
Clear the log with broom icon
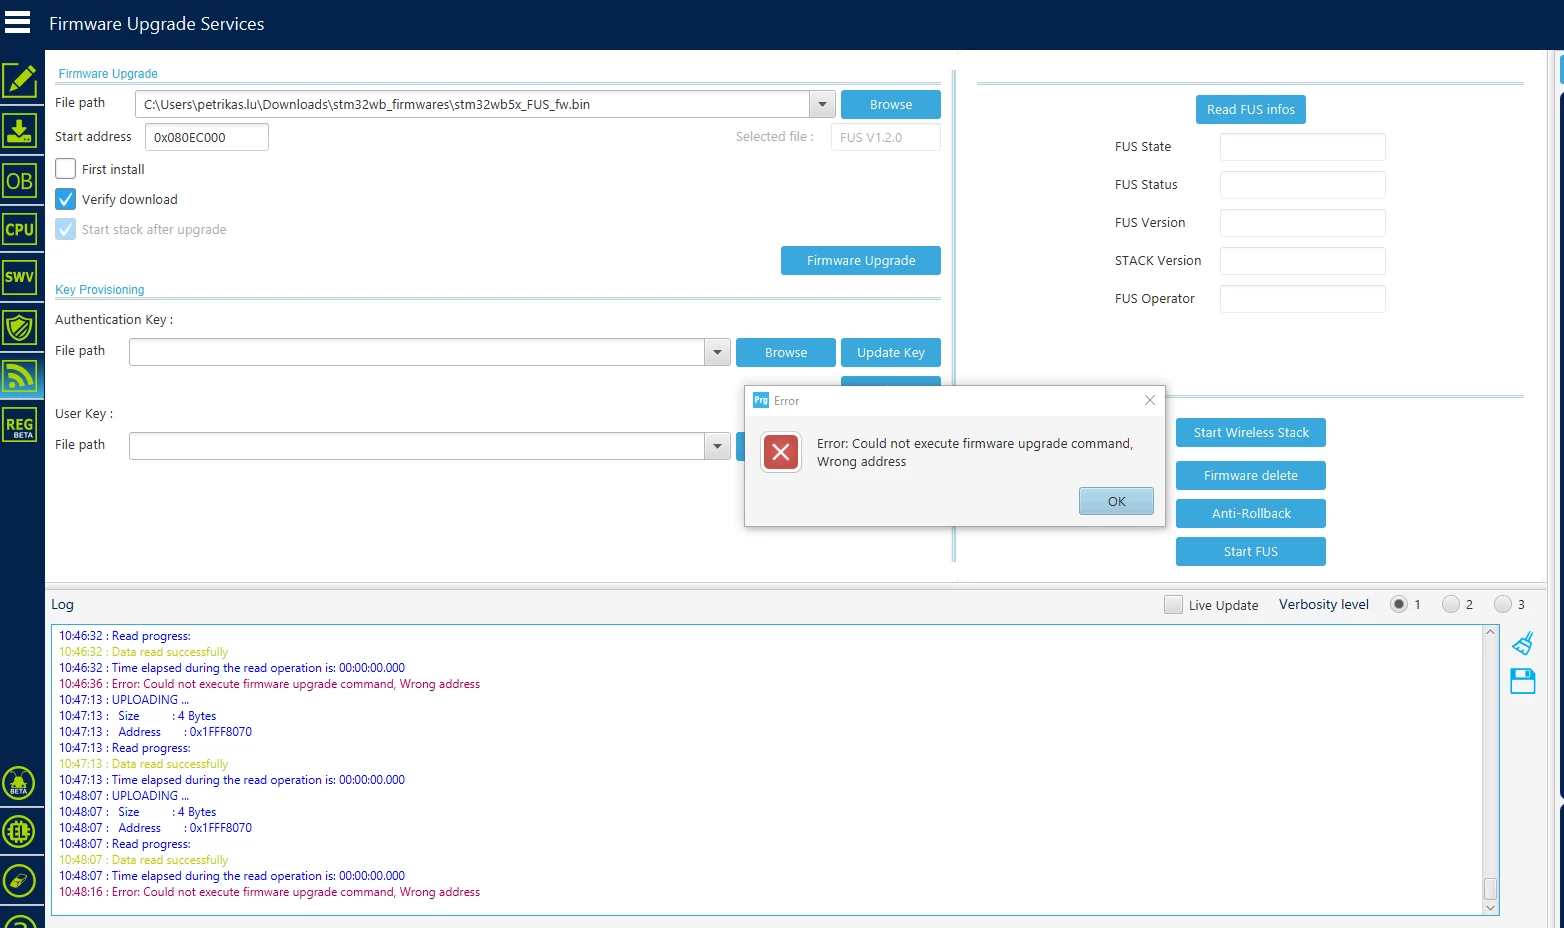[x=1523, y=643]
